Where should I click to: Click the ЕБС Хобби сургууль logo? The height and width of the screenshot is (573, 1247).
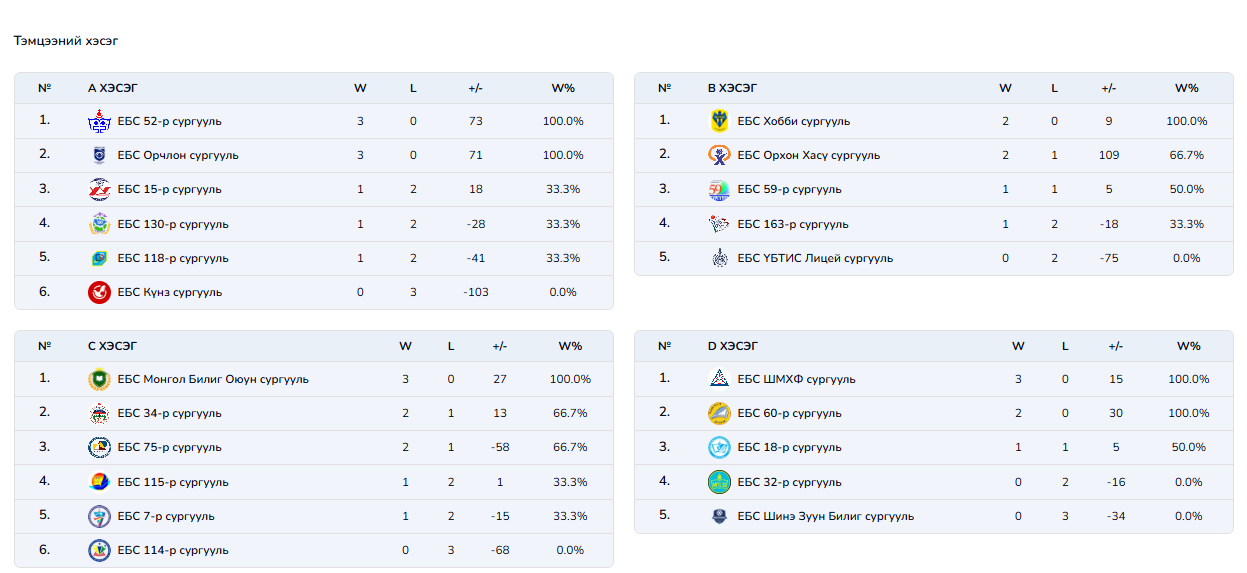click(x=719, y=121)
